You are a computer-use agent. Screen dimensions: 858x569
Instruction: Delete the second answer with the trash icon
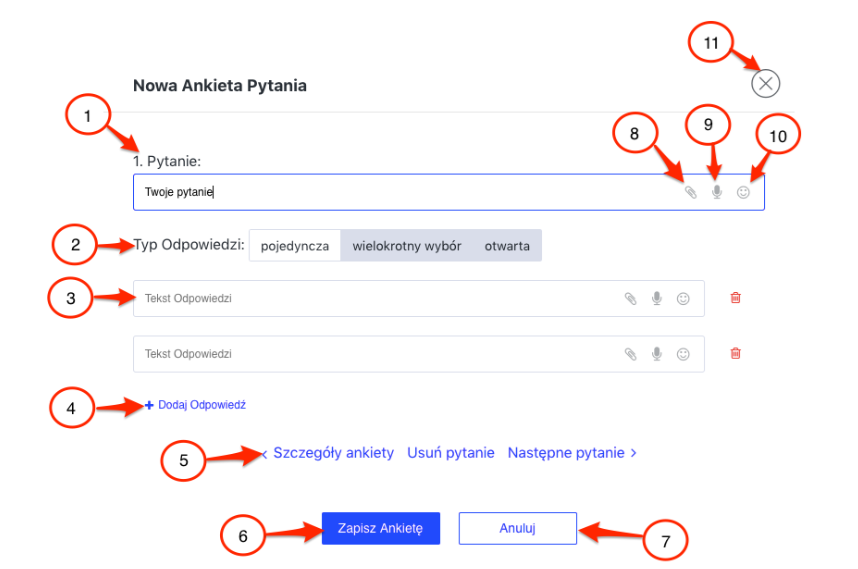(736, 353)
